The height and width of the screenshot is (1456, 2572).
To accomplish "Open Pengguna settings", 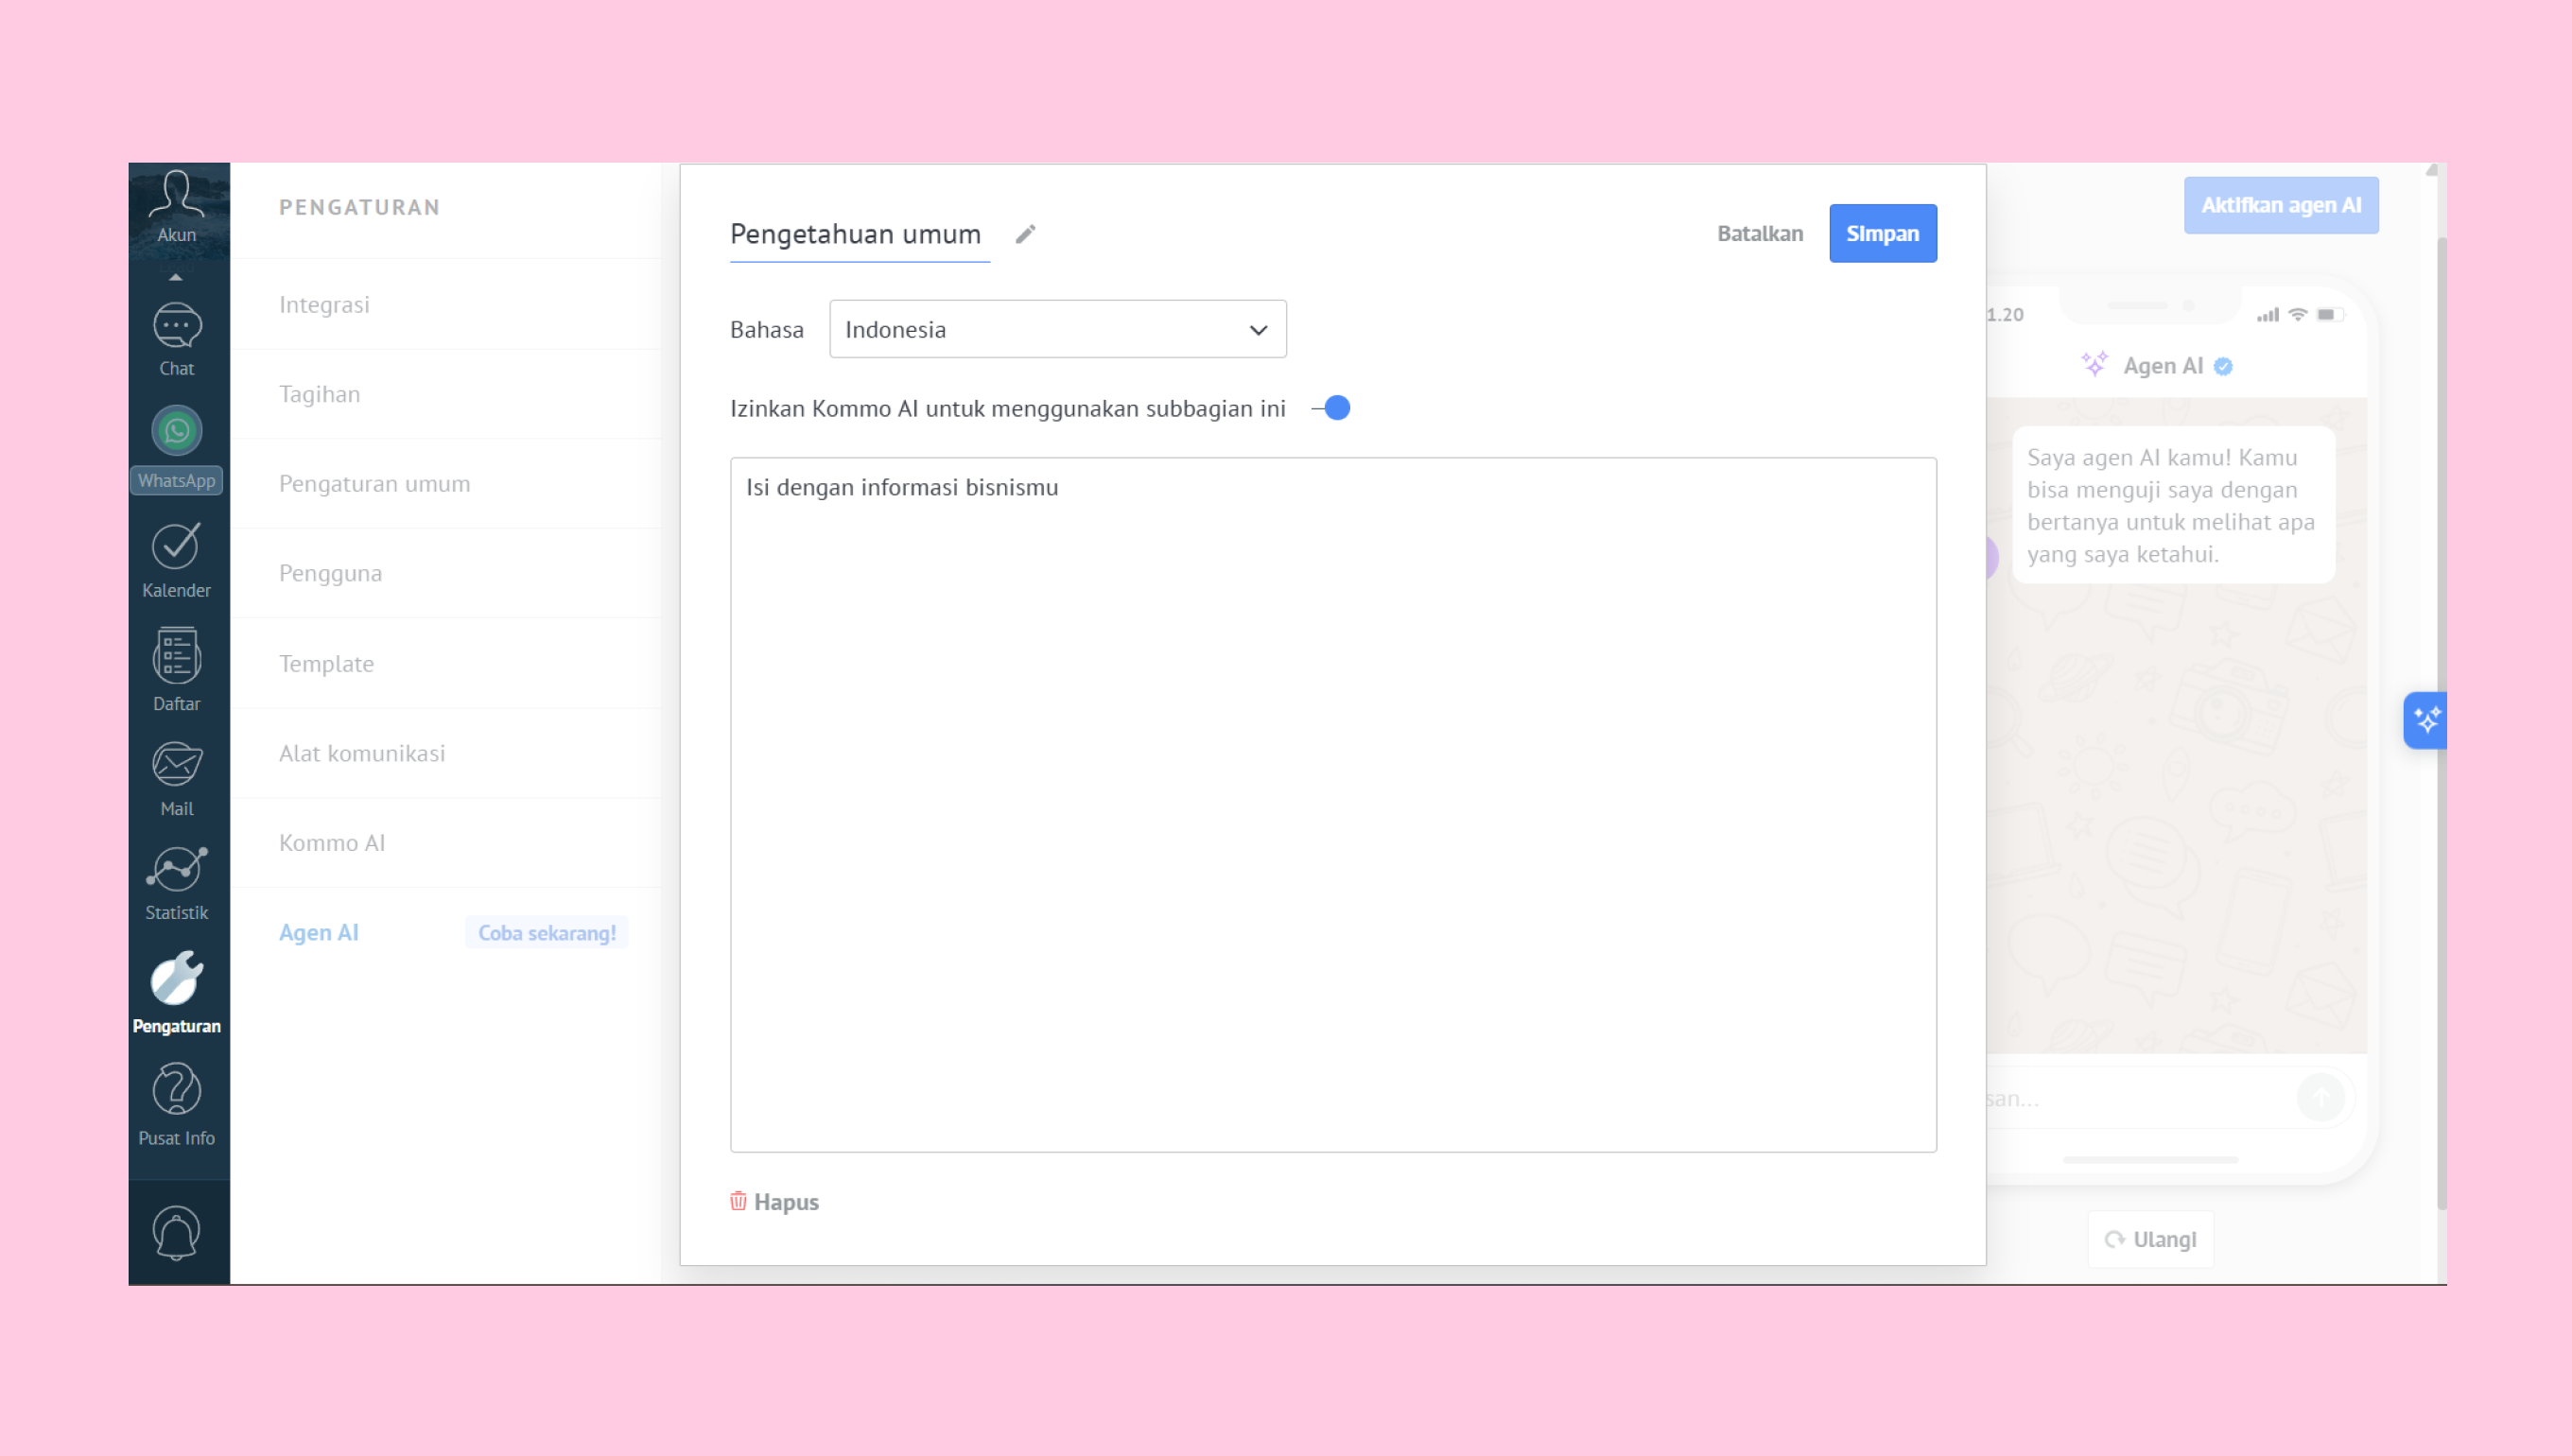I will 446,573.
